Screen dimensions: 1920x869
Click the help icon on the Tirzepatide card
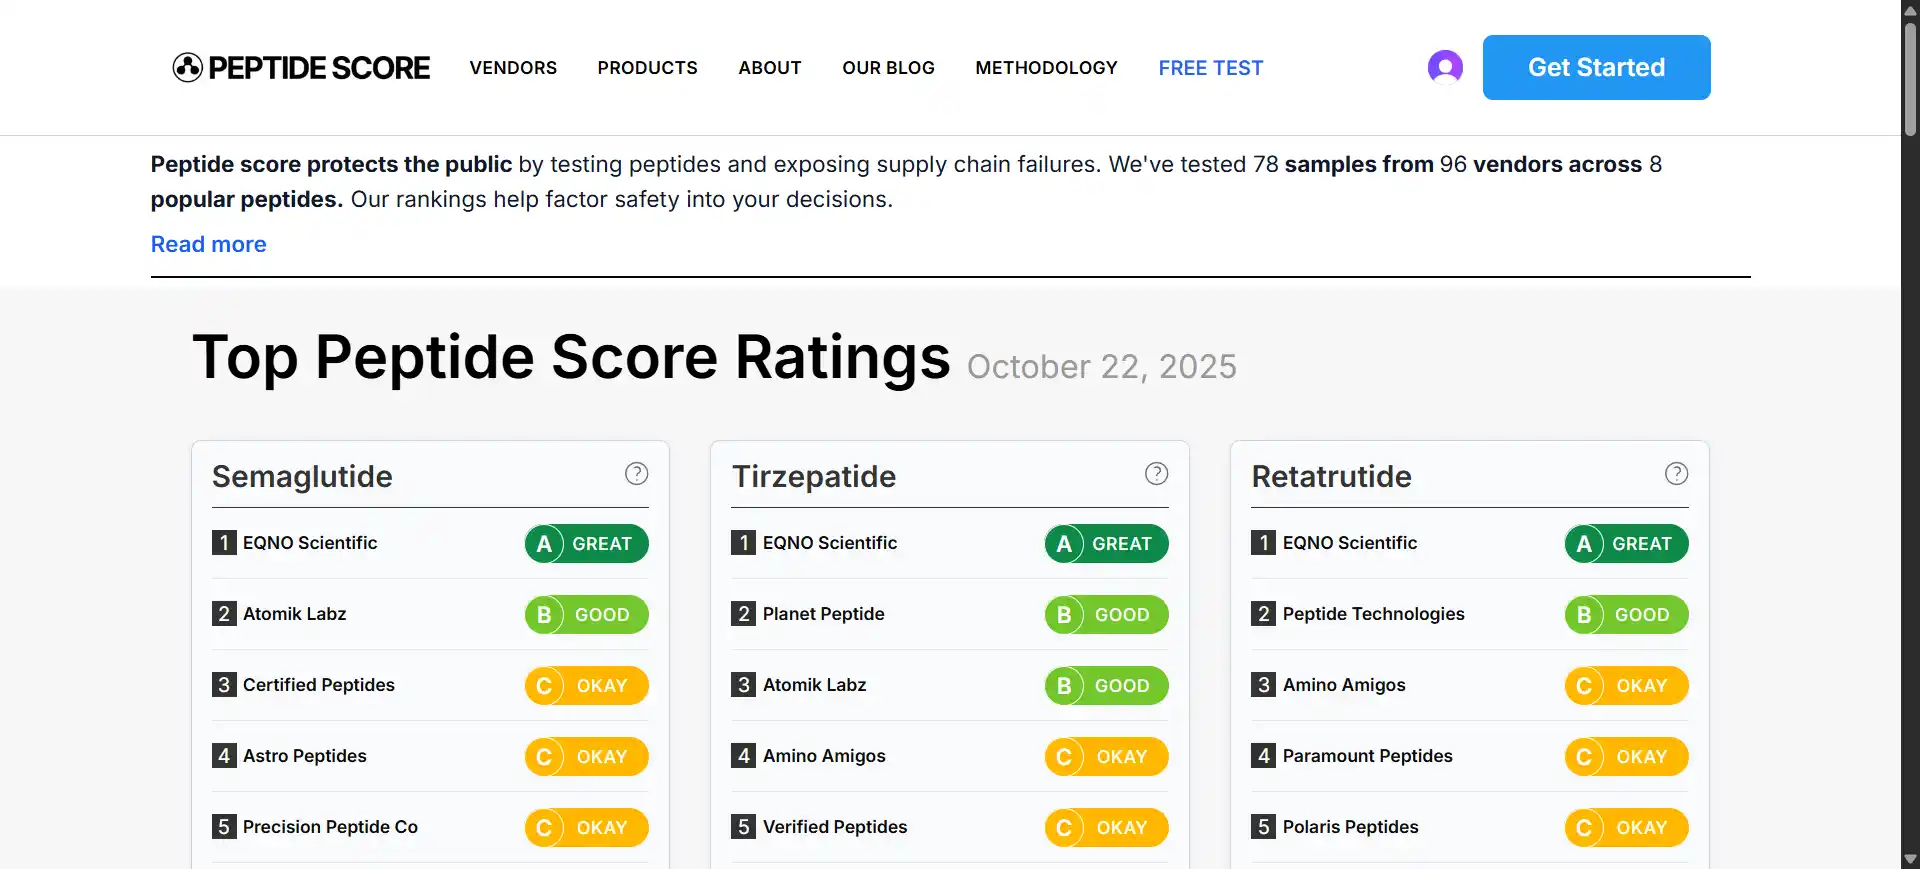click(x=1156, y=473)
